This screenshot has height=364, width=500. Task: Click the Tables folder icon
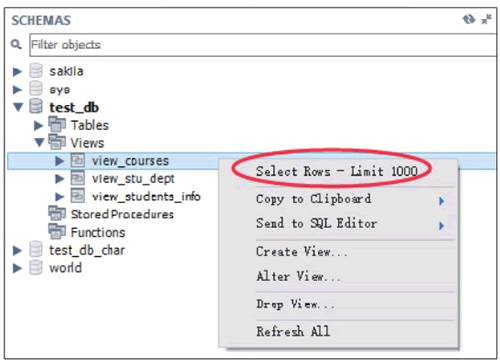point(57,124)
